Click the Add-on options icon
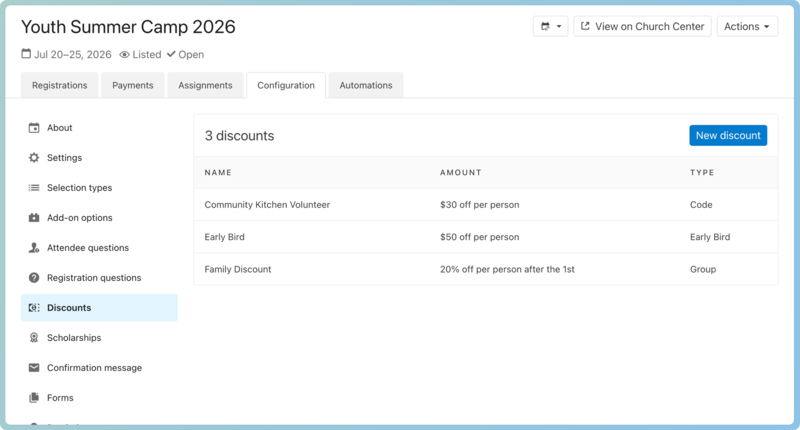The height and width of the screenshot is (430, 800). [34, 218]
